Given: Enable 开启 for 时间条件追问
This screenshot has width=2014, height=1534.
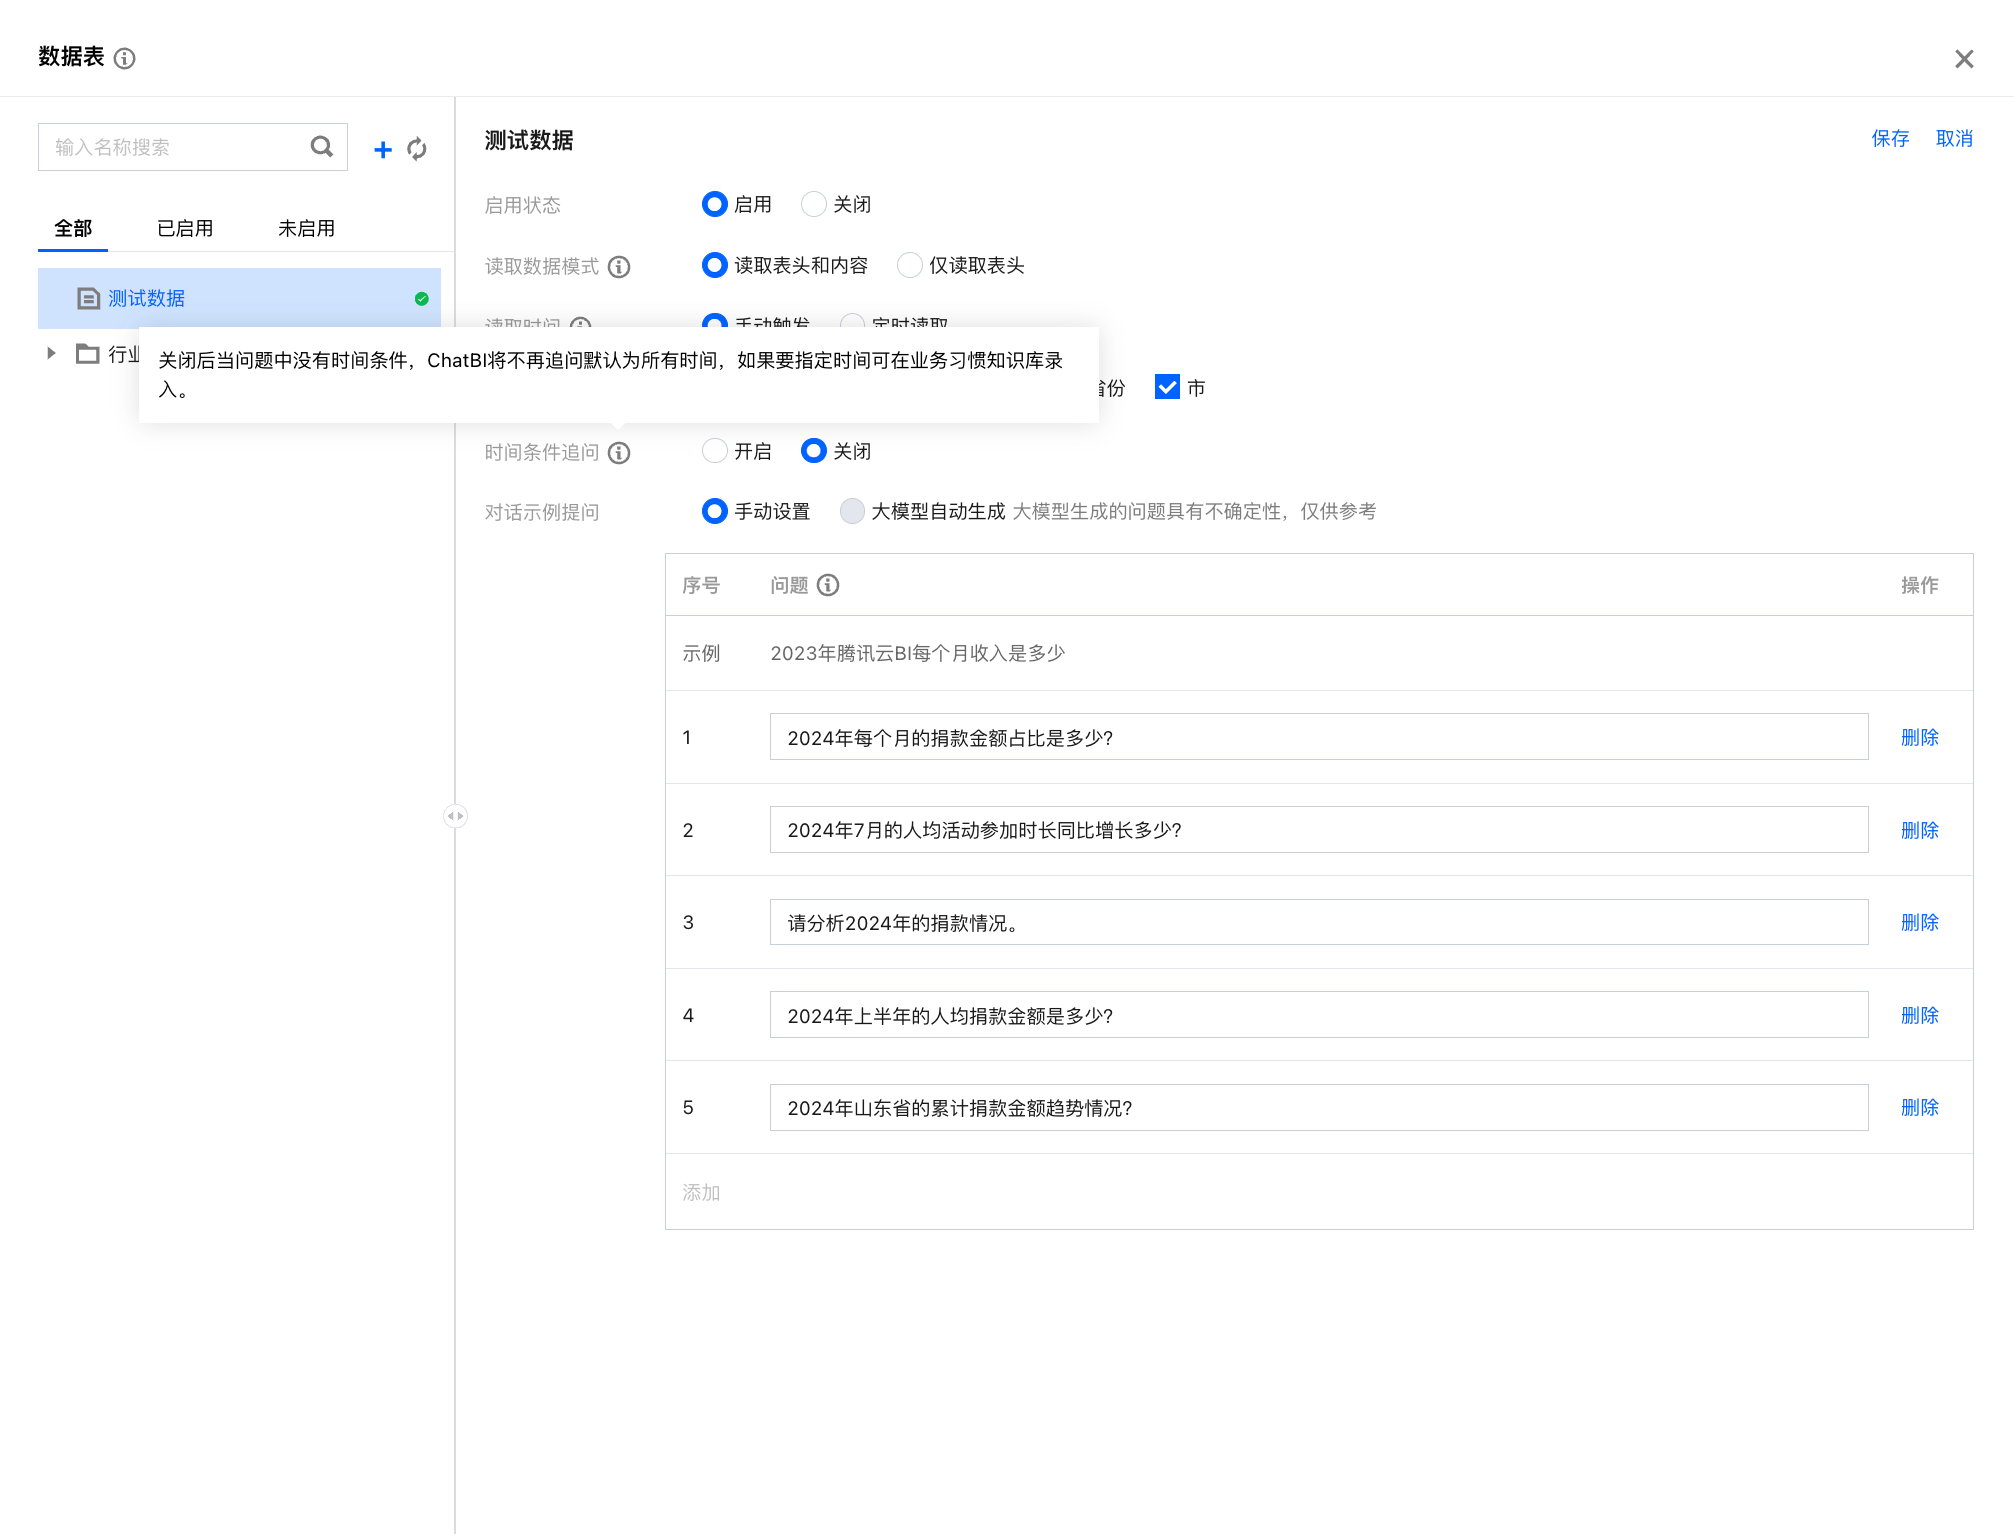Looking at the screenshot, I should [x=714, y=451].
